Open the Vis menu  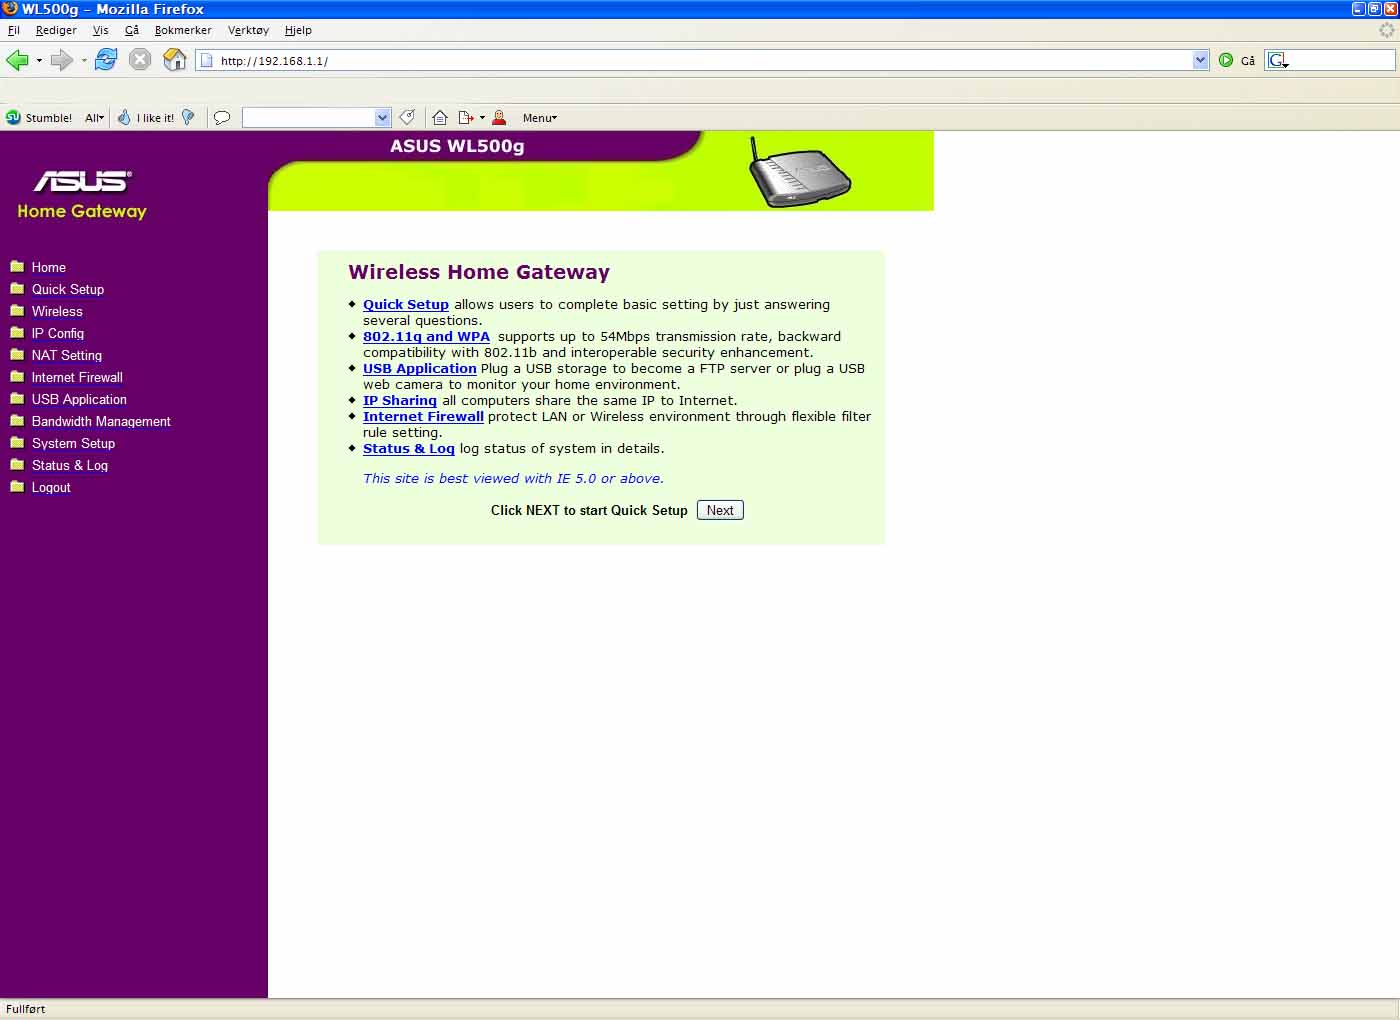tap(101, 30)
